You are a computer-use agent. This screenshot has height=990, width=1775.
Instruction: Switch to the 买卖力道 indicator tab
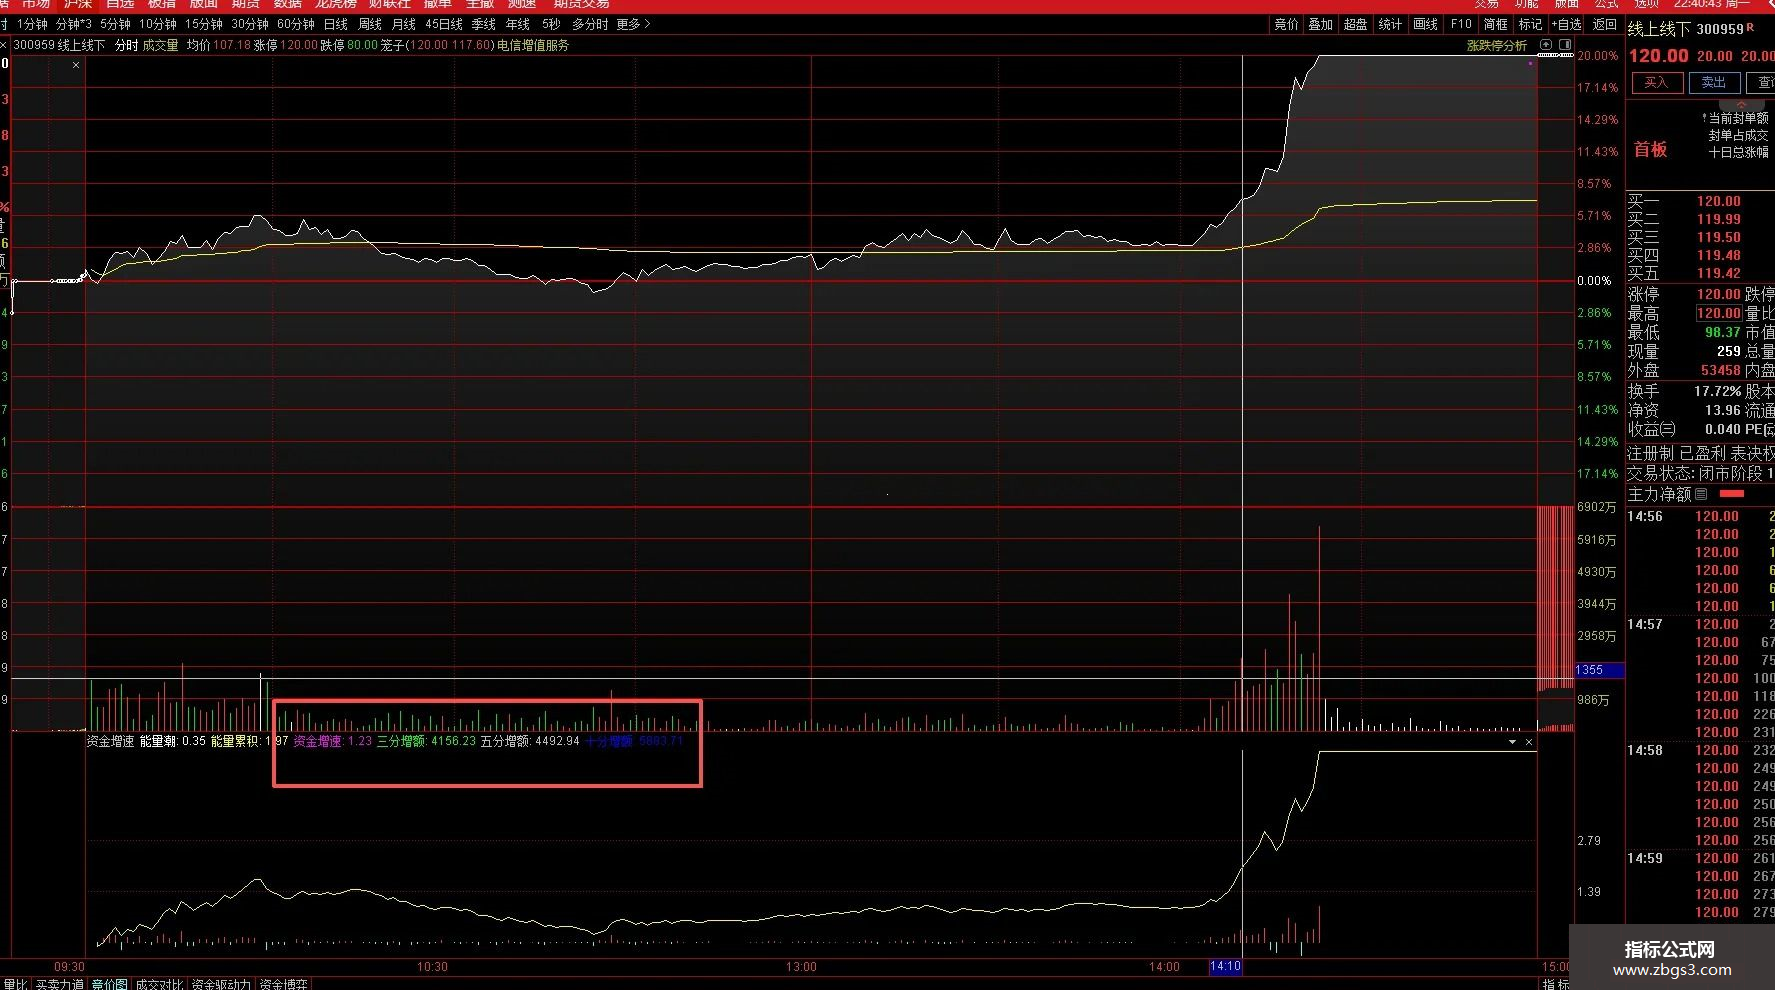point(60,984)
